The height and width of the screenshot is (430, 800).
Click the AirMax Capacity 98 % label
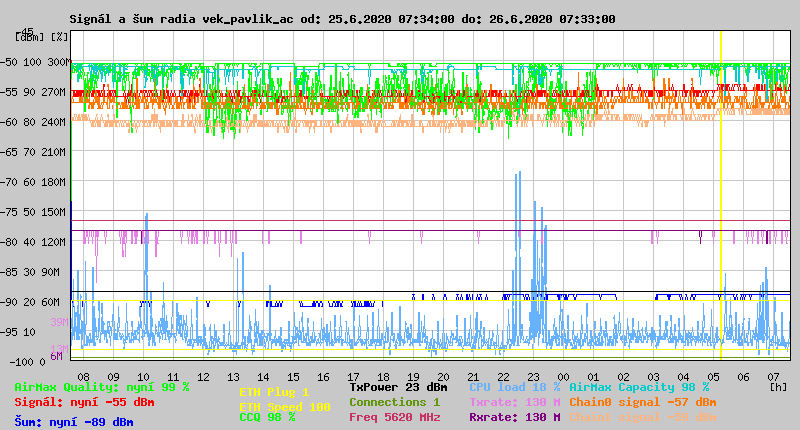639,387
